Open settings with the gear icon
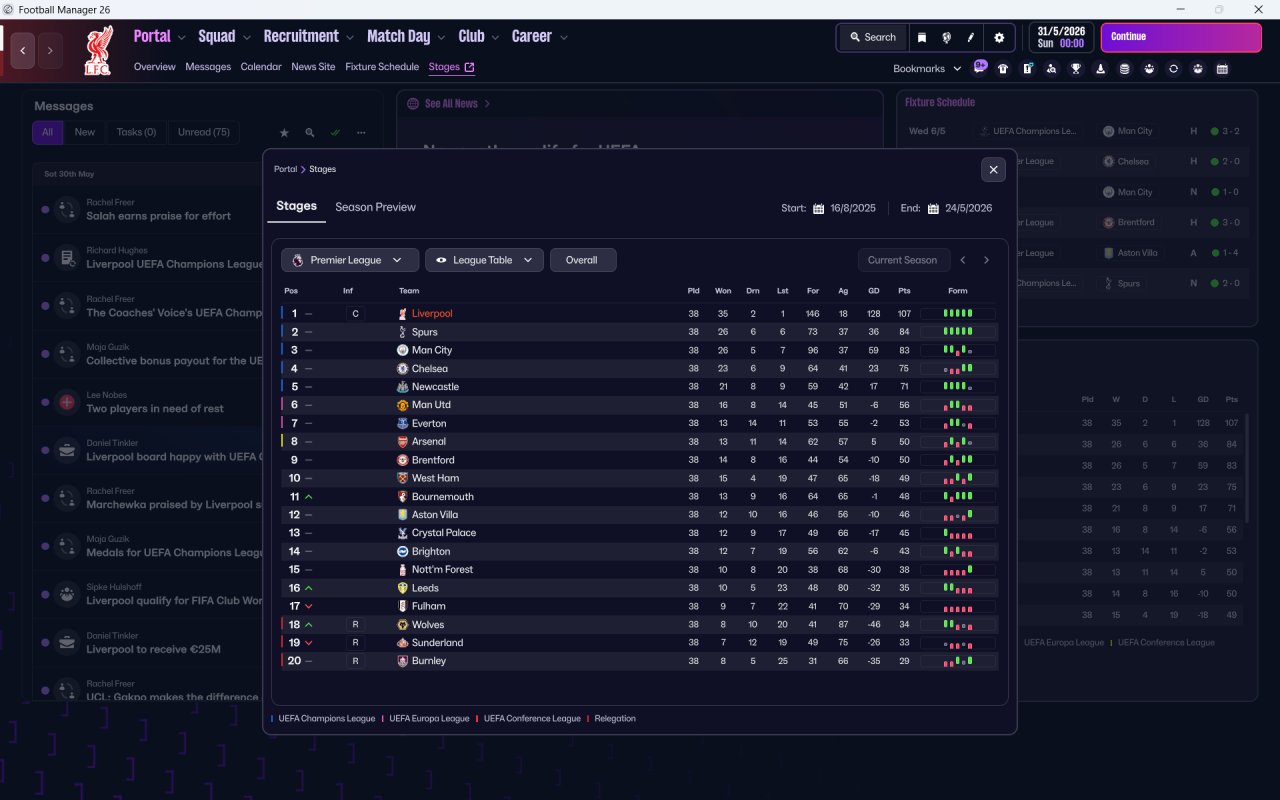1280x800 pixels. pos(999,37)
